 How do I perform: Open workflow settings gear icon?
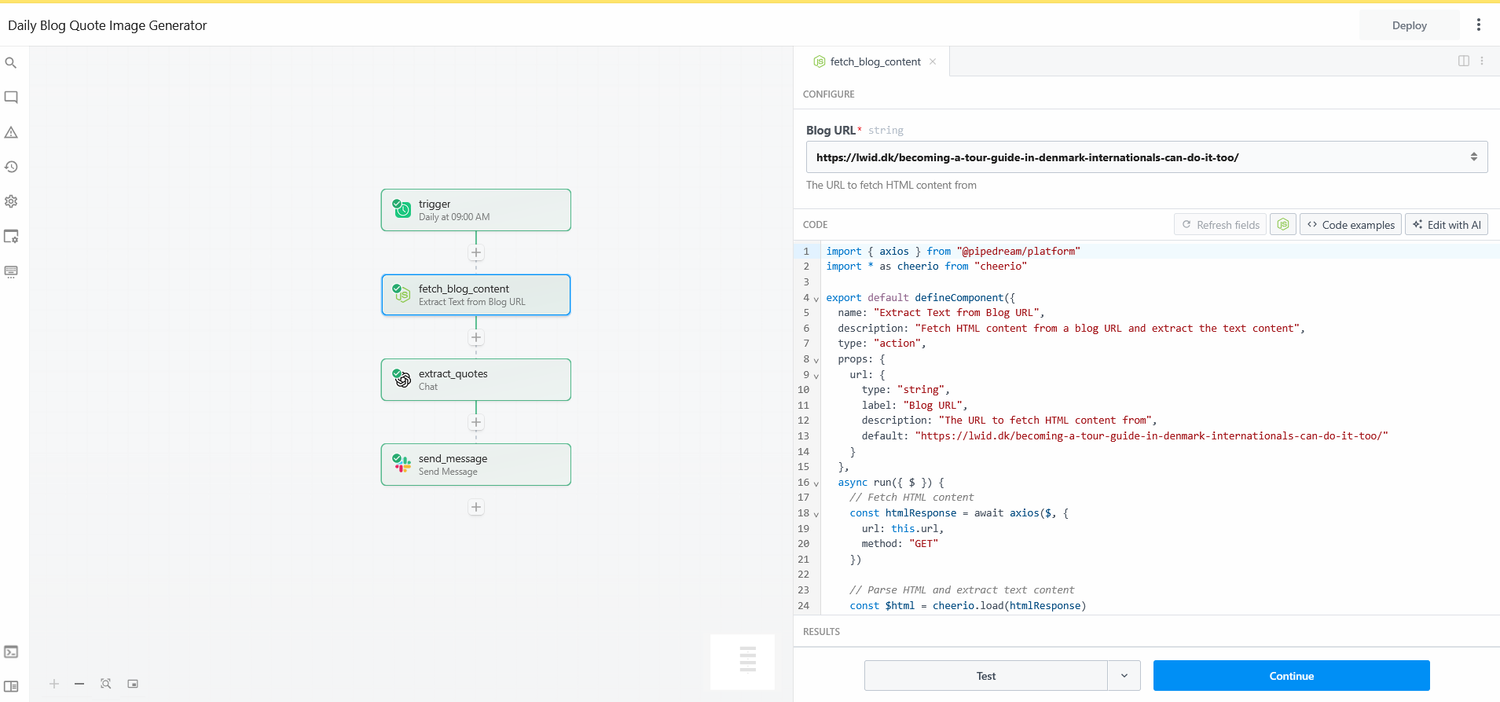pos(11,201)
